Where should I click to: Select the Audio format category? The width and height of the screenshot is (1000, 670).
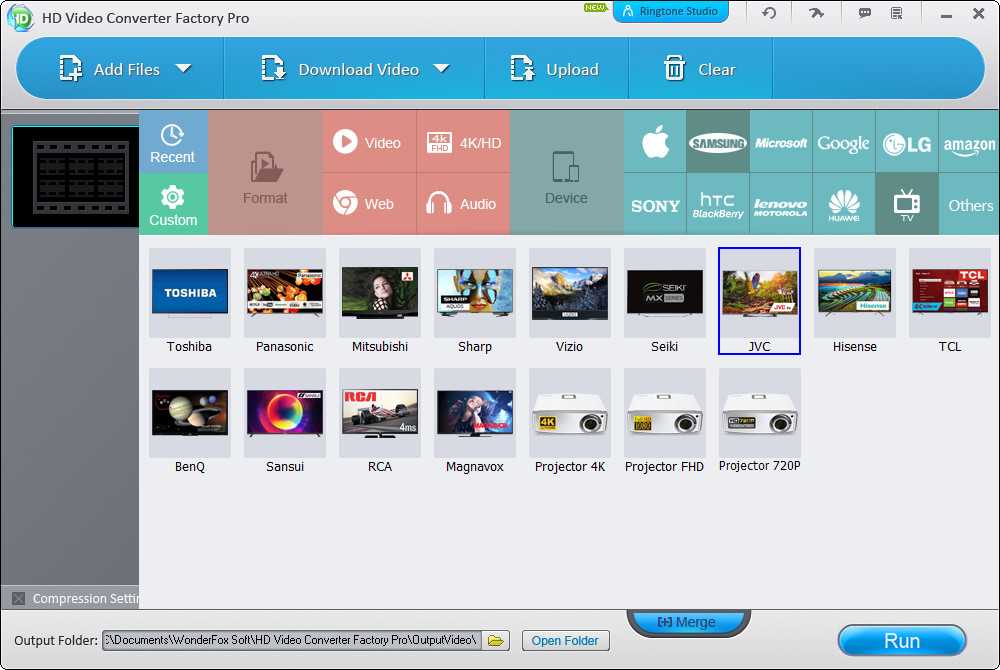[x=463, y=204]
